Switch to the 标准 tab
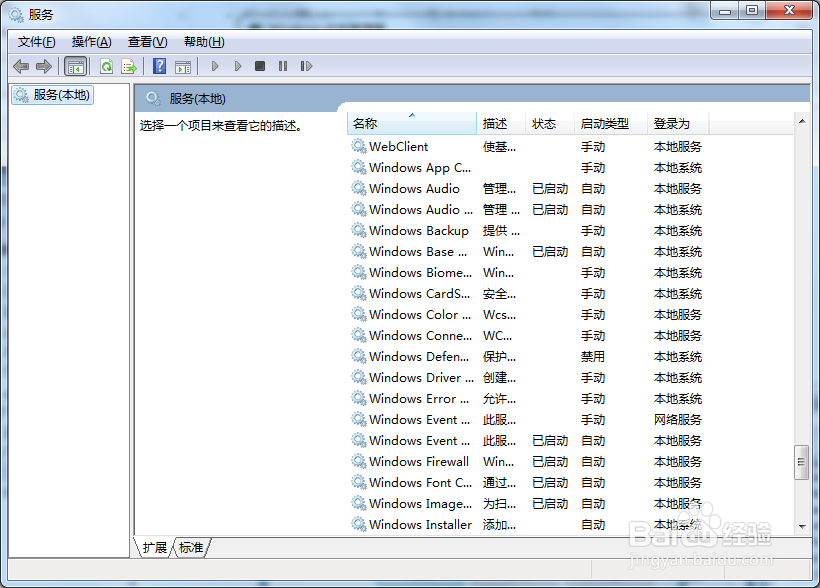 pyautogui.click(x=191, y=548)
